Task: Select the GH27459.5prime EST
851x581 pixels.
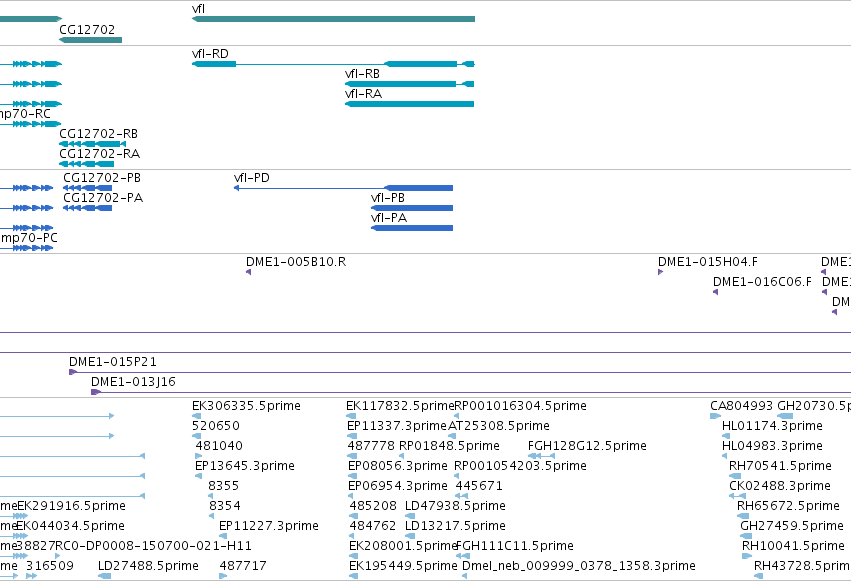Action: (746, 537)
